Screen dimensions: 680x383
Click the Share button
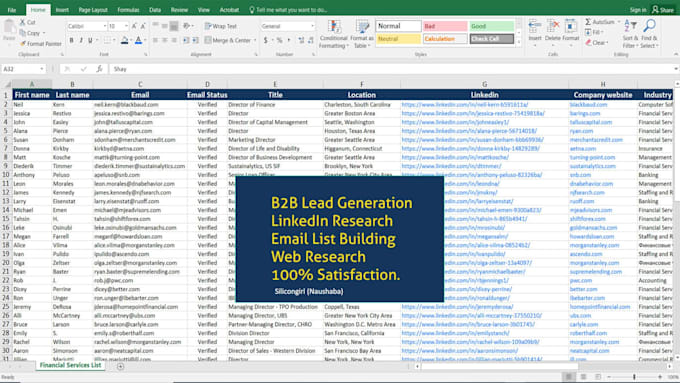tap(663, 10)
